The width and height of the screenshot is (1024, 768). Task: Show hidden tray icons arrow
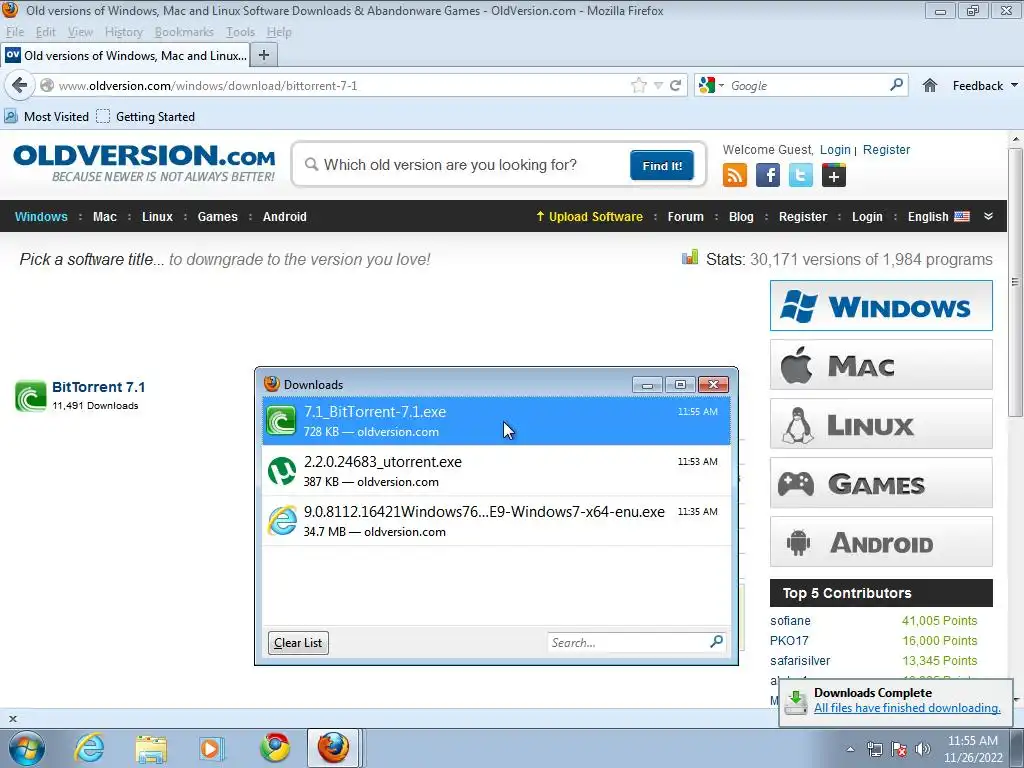(850, 749)
